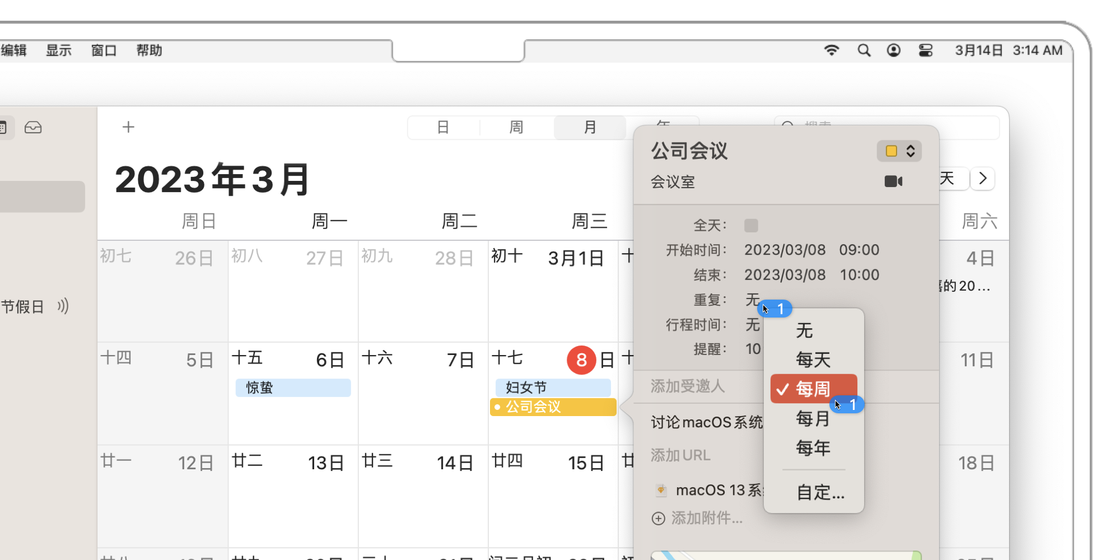Viewport: 1120px width, 560px height.
Task: Click the macOS 13 attachment file icon
Action: [661, 490]
